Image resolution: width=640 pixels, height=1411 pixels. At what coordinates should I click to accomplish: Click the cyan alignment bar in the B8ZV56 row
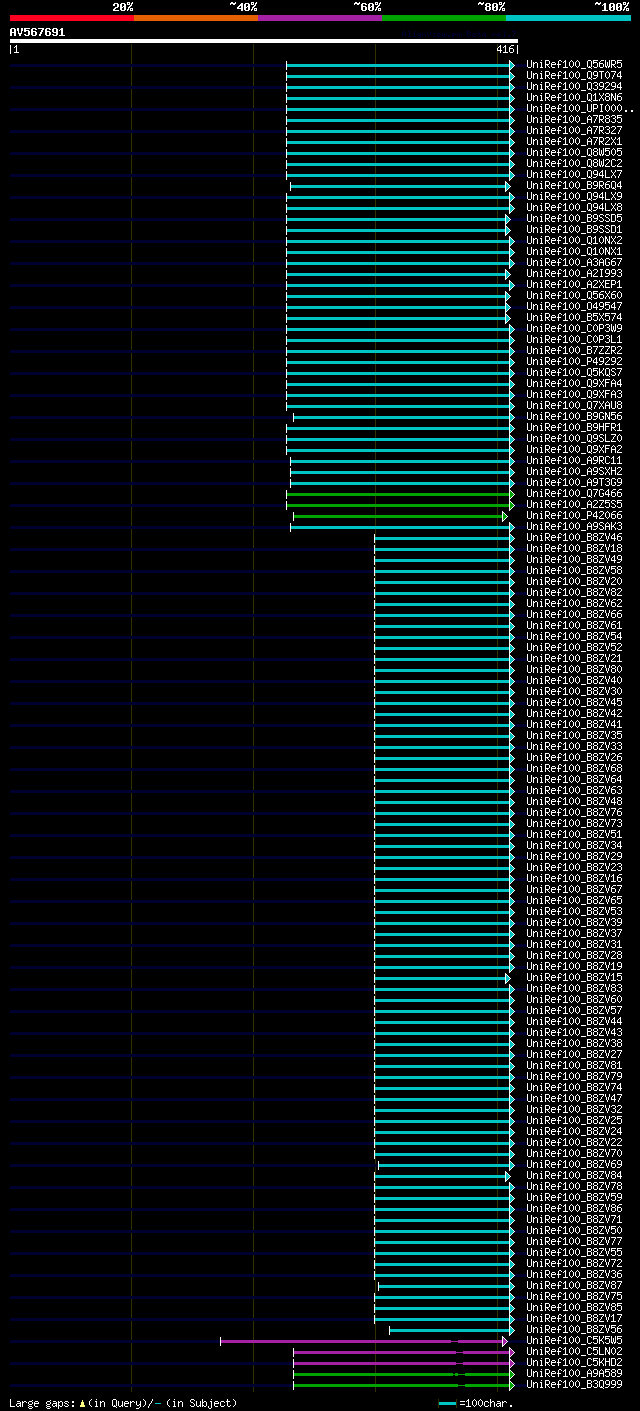(x=452, y=1330)
